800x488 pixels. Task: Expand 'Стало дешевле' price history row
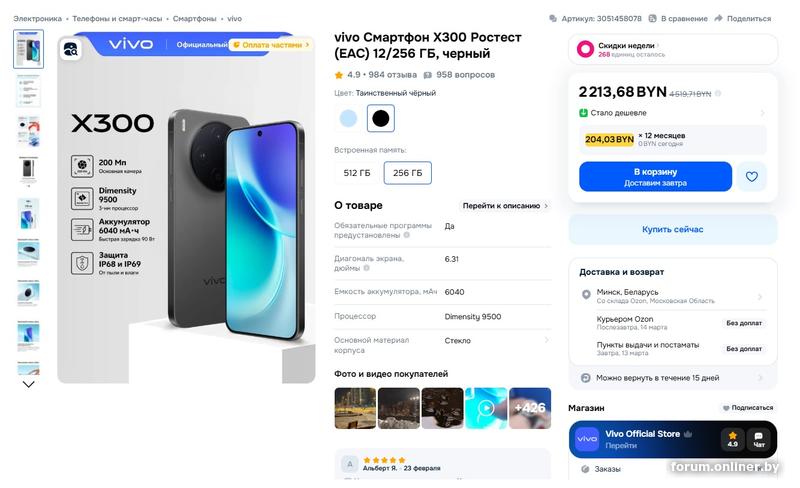click(x=672, y=114)
